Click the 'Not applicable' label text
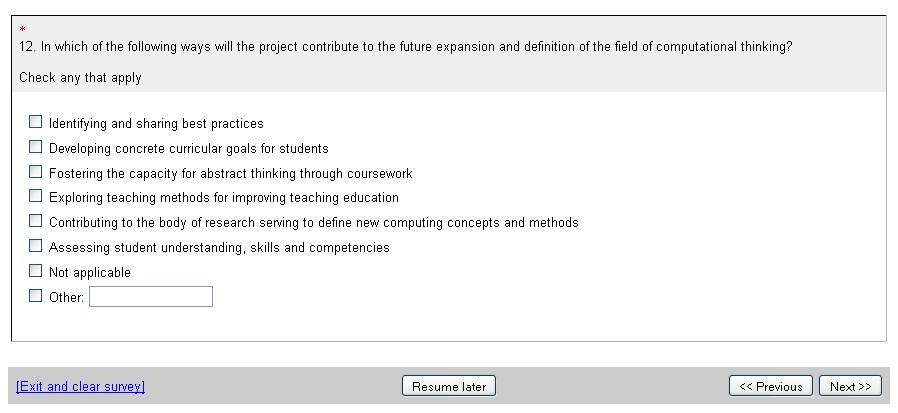Viewport: 898px width, 413px height. point(90,273)
